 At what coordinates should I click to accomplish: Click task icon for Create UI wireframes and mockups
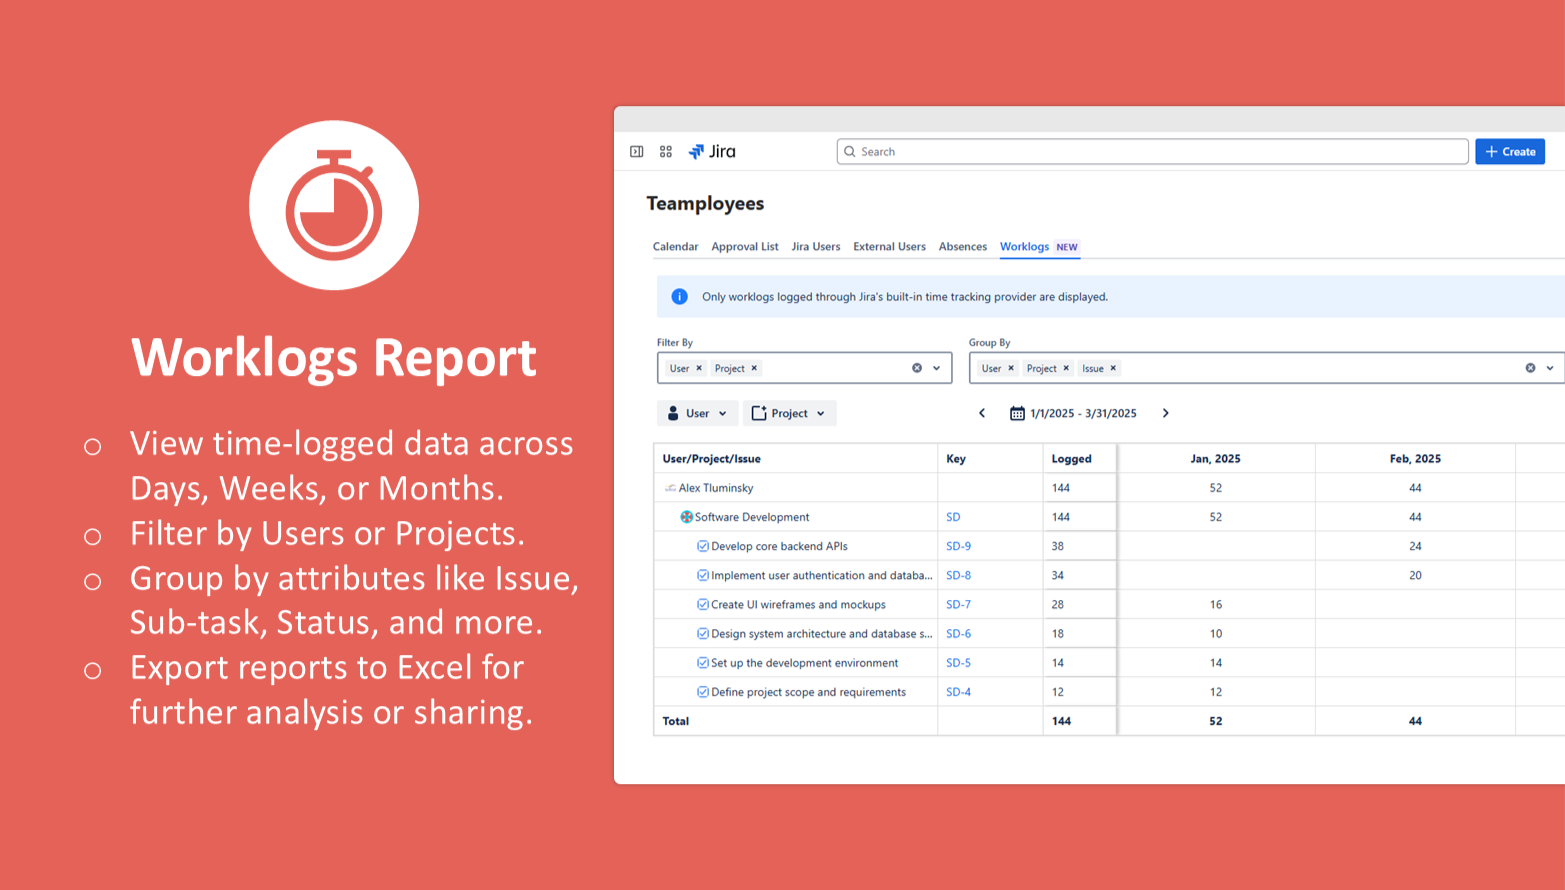pyautogui.click(x=703, y=605)
